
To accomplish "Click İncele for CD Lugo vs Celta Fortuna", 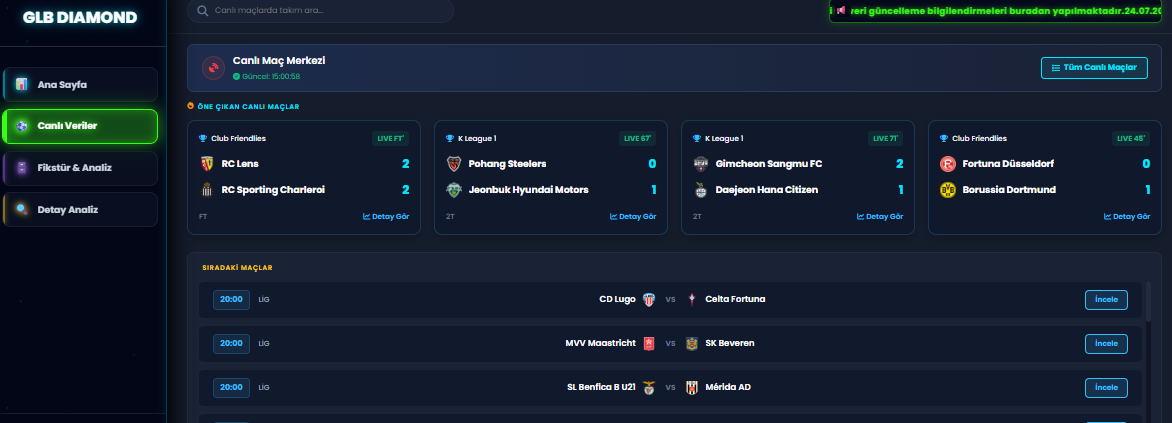I will tap(1106, 300).
